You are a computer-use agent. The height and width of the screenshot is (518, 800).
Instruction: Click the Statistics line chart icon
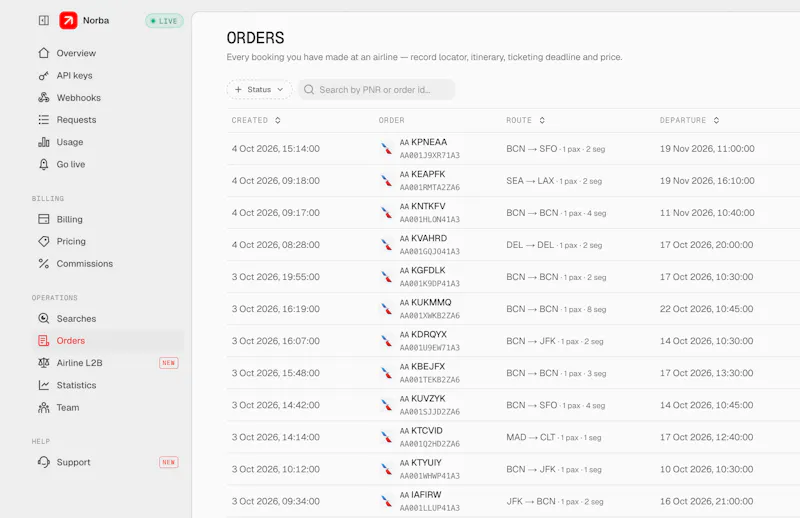(x=44, y=385)
